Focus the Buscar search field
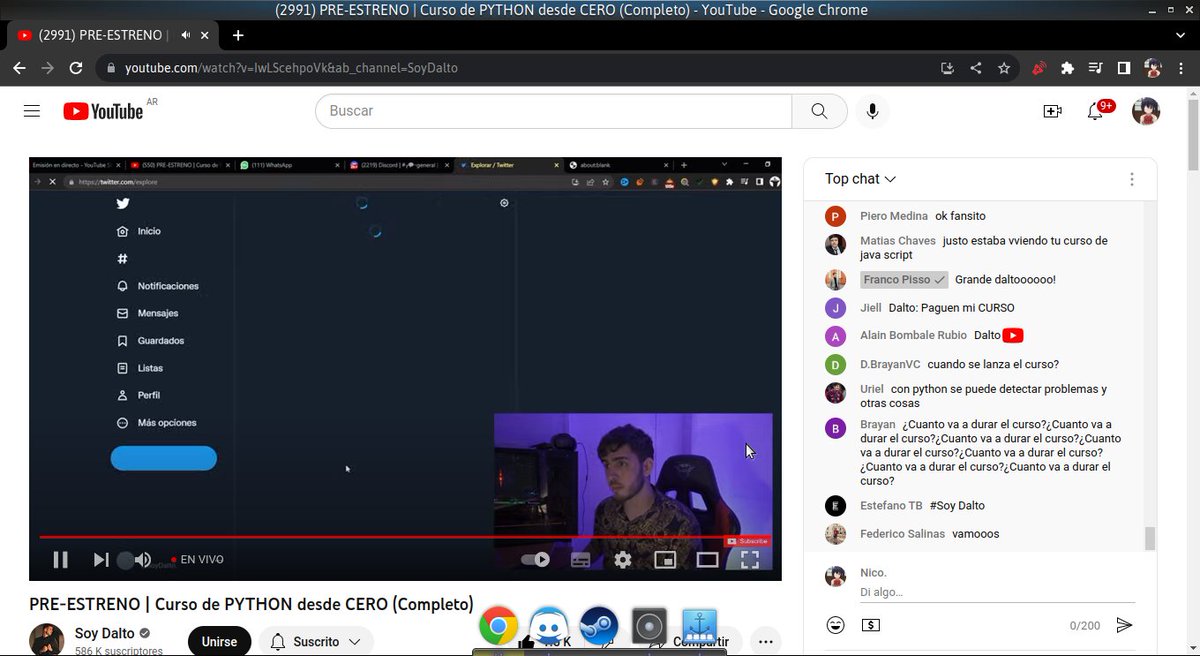Screen dimensions: 1200x656 pos(554,111)
